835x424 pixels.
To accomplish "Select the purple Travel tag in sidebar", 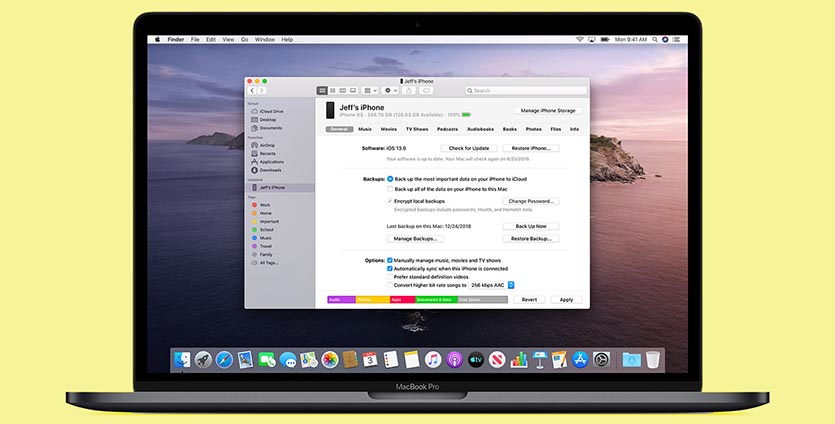I will click(x=262, y=246).
